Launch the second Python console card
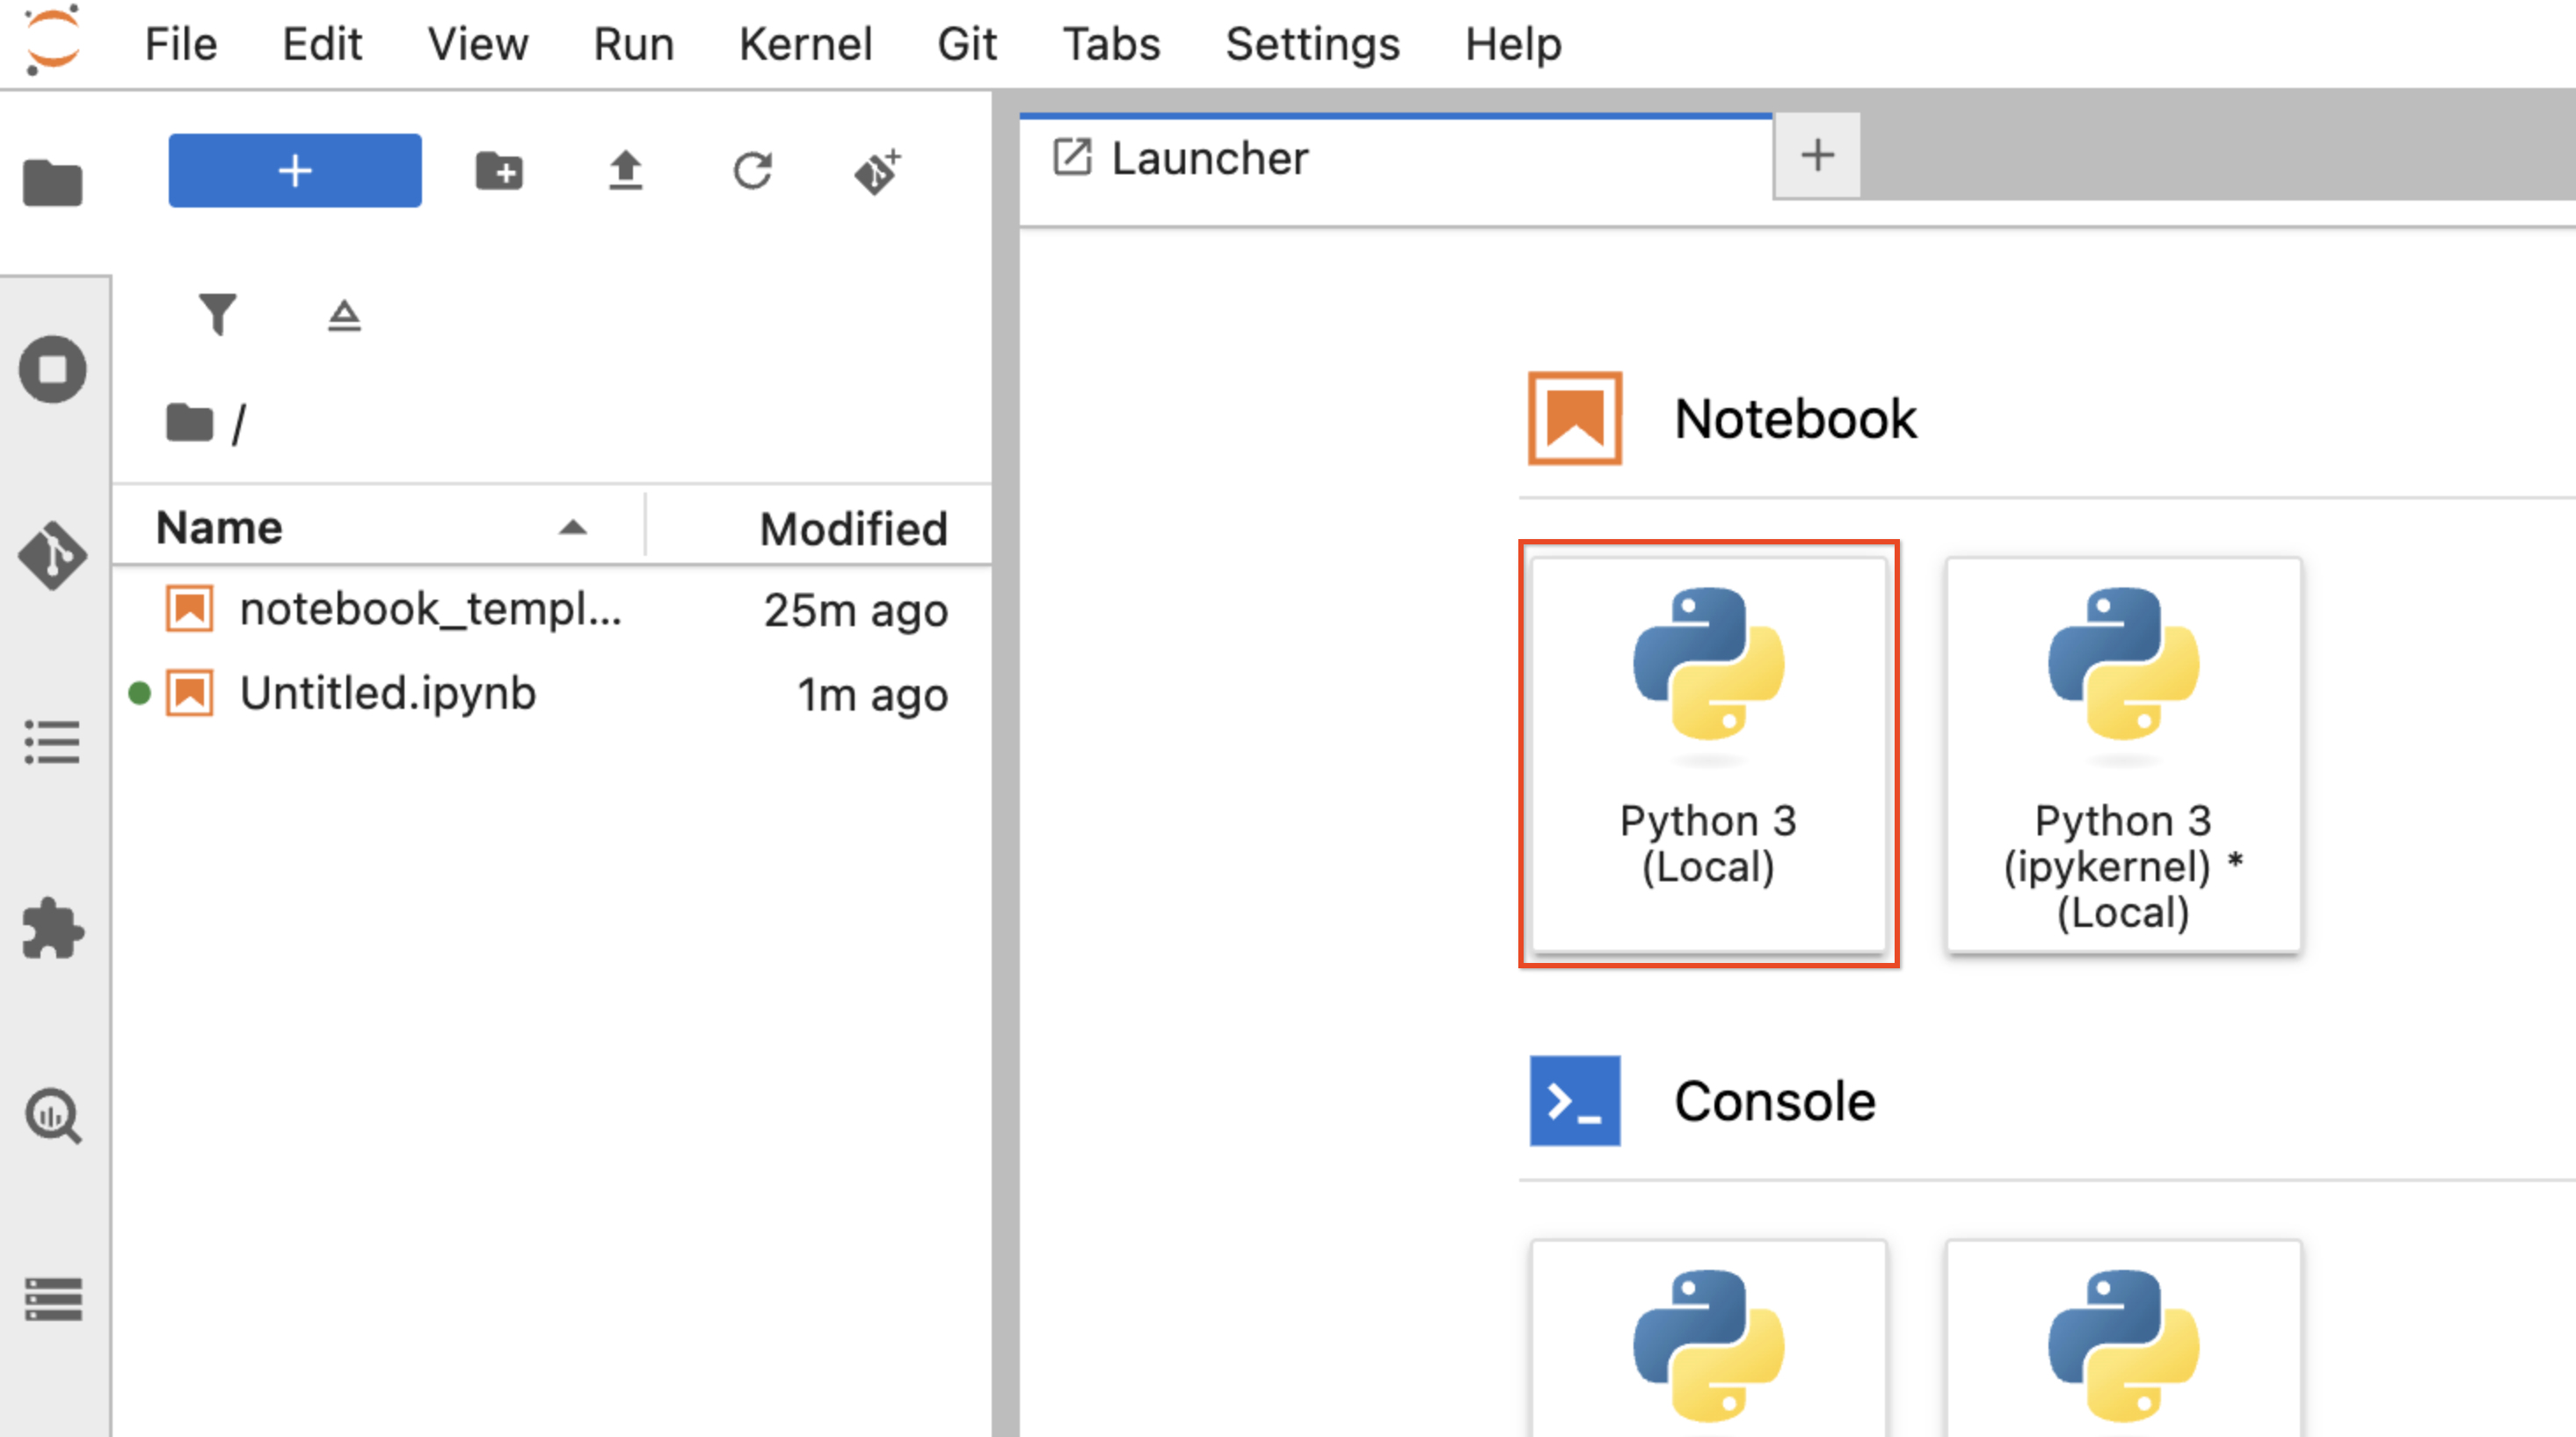The image size is (2576, 1437). pos(2124,1339)
